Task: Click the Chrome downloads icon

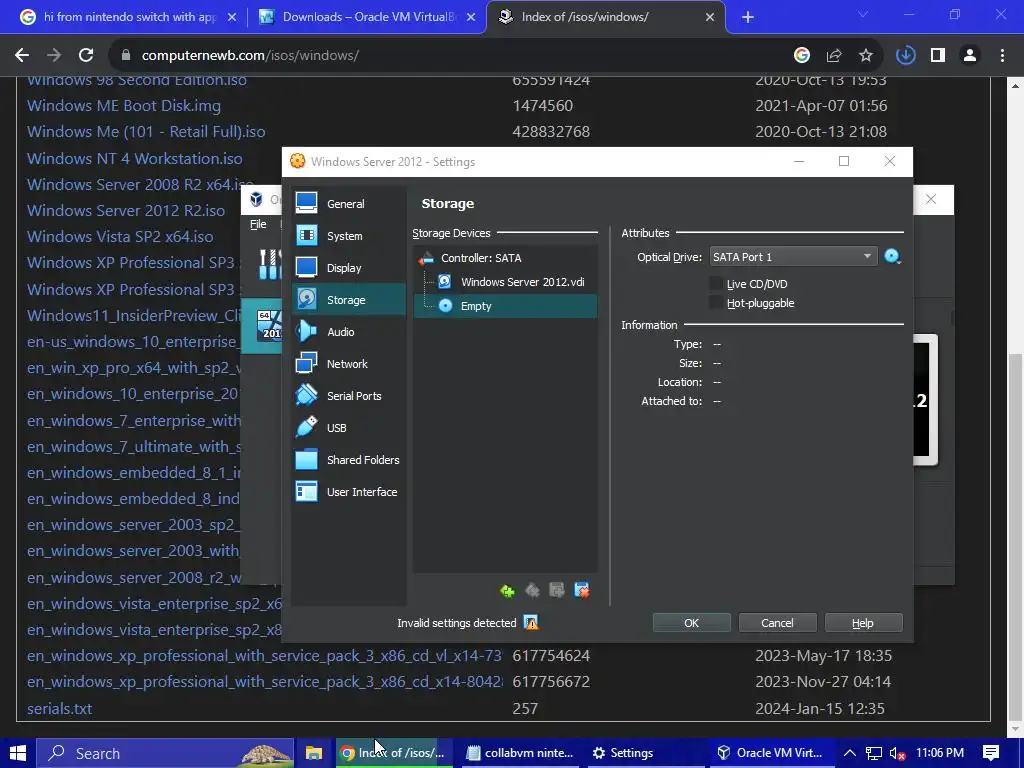Action: (905, 56)
